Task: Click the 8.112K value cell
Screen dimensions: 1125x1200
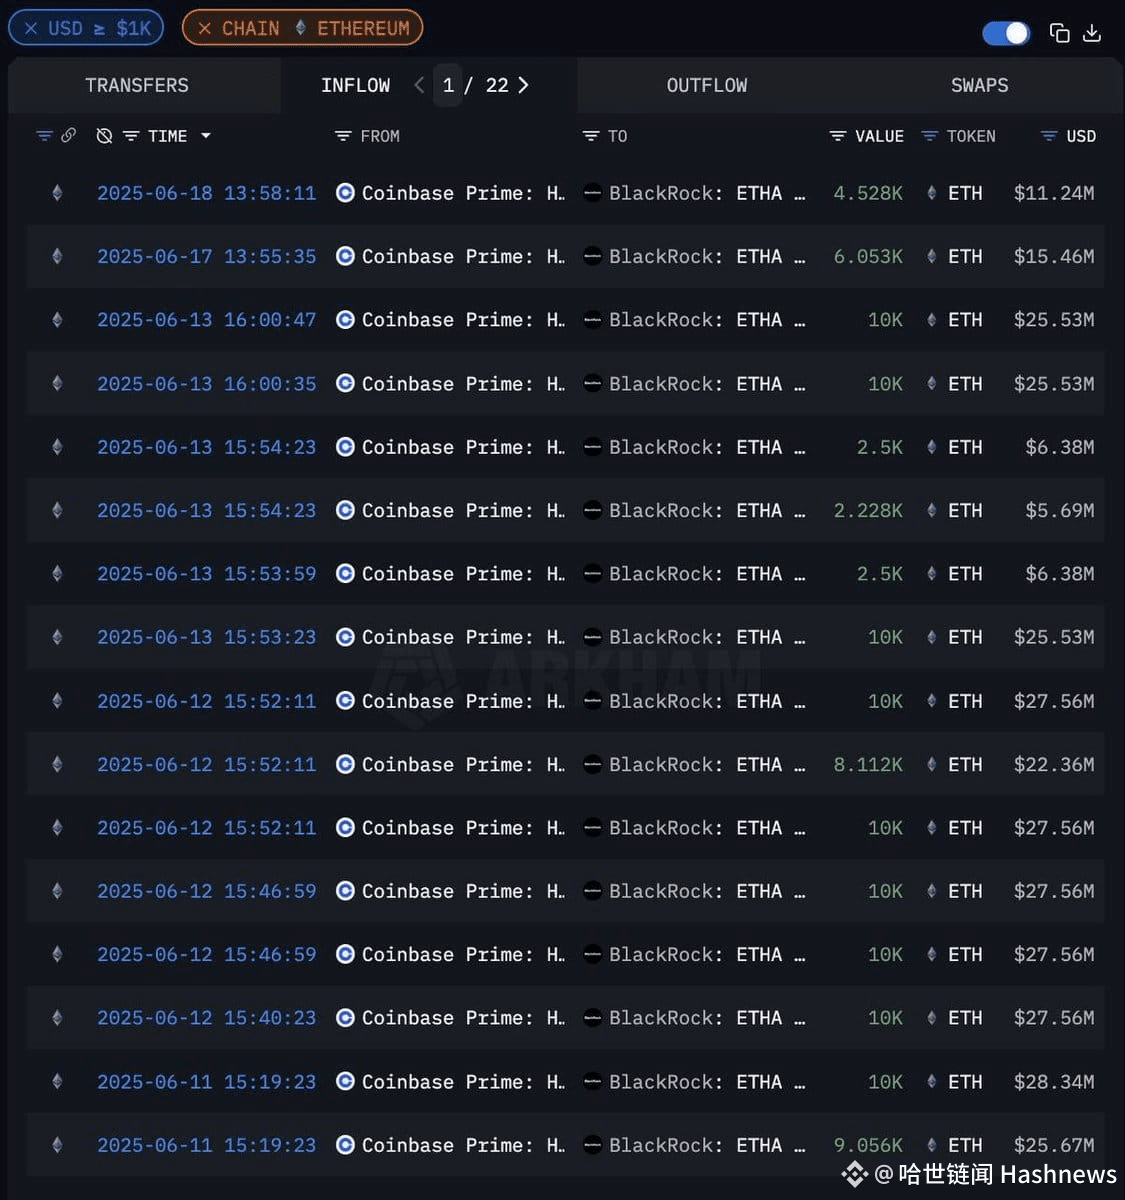Action: [868, 764]
